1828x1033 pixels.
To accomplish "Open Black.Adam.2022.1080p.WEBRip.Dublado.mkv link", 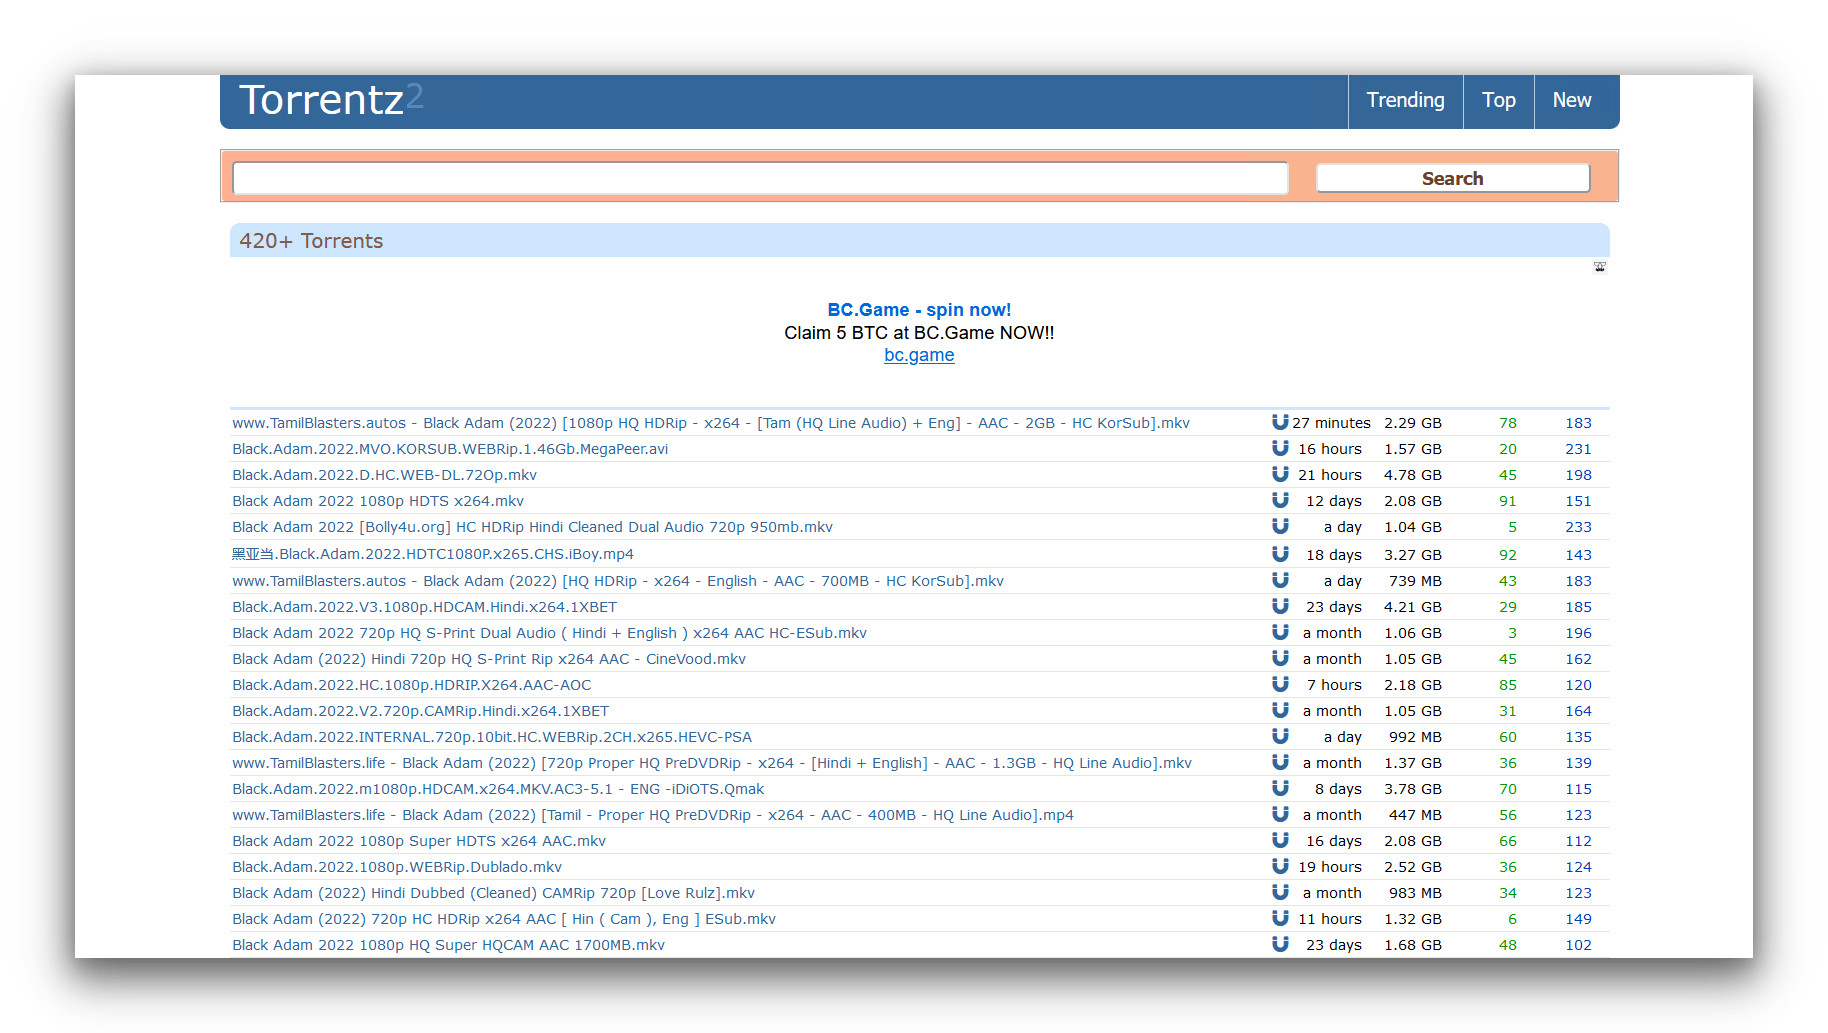I will point(397,867).
